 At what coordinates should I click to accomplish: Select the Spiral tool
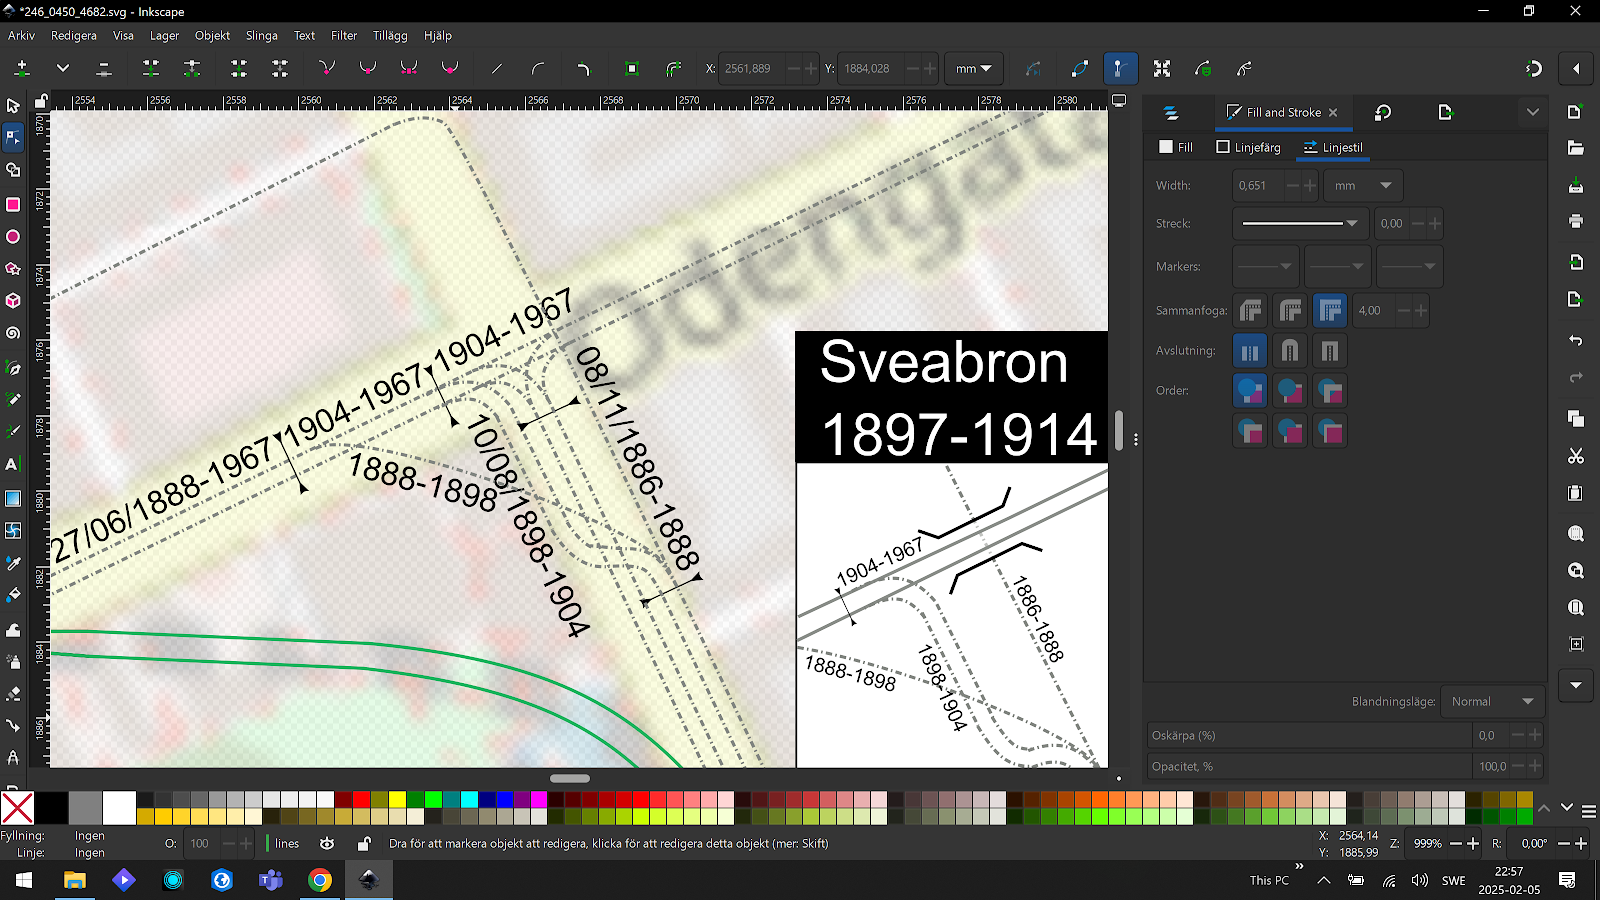point(13,333)
